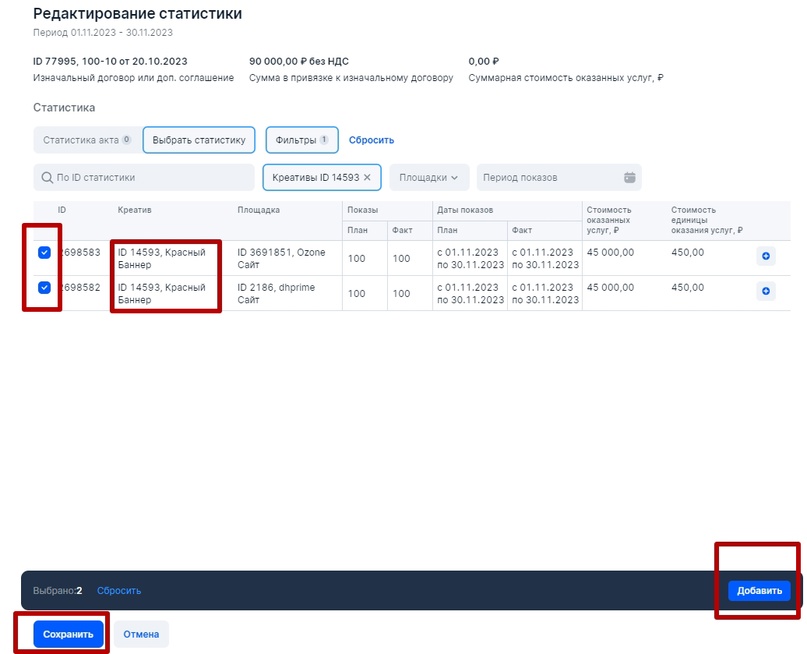Click the Стоимость единицы оказания услуг header

tap(707, 220)
